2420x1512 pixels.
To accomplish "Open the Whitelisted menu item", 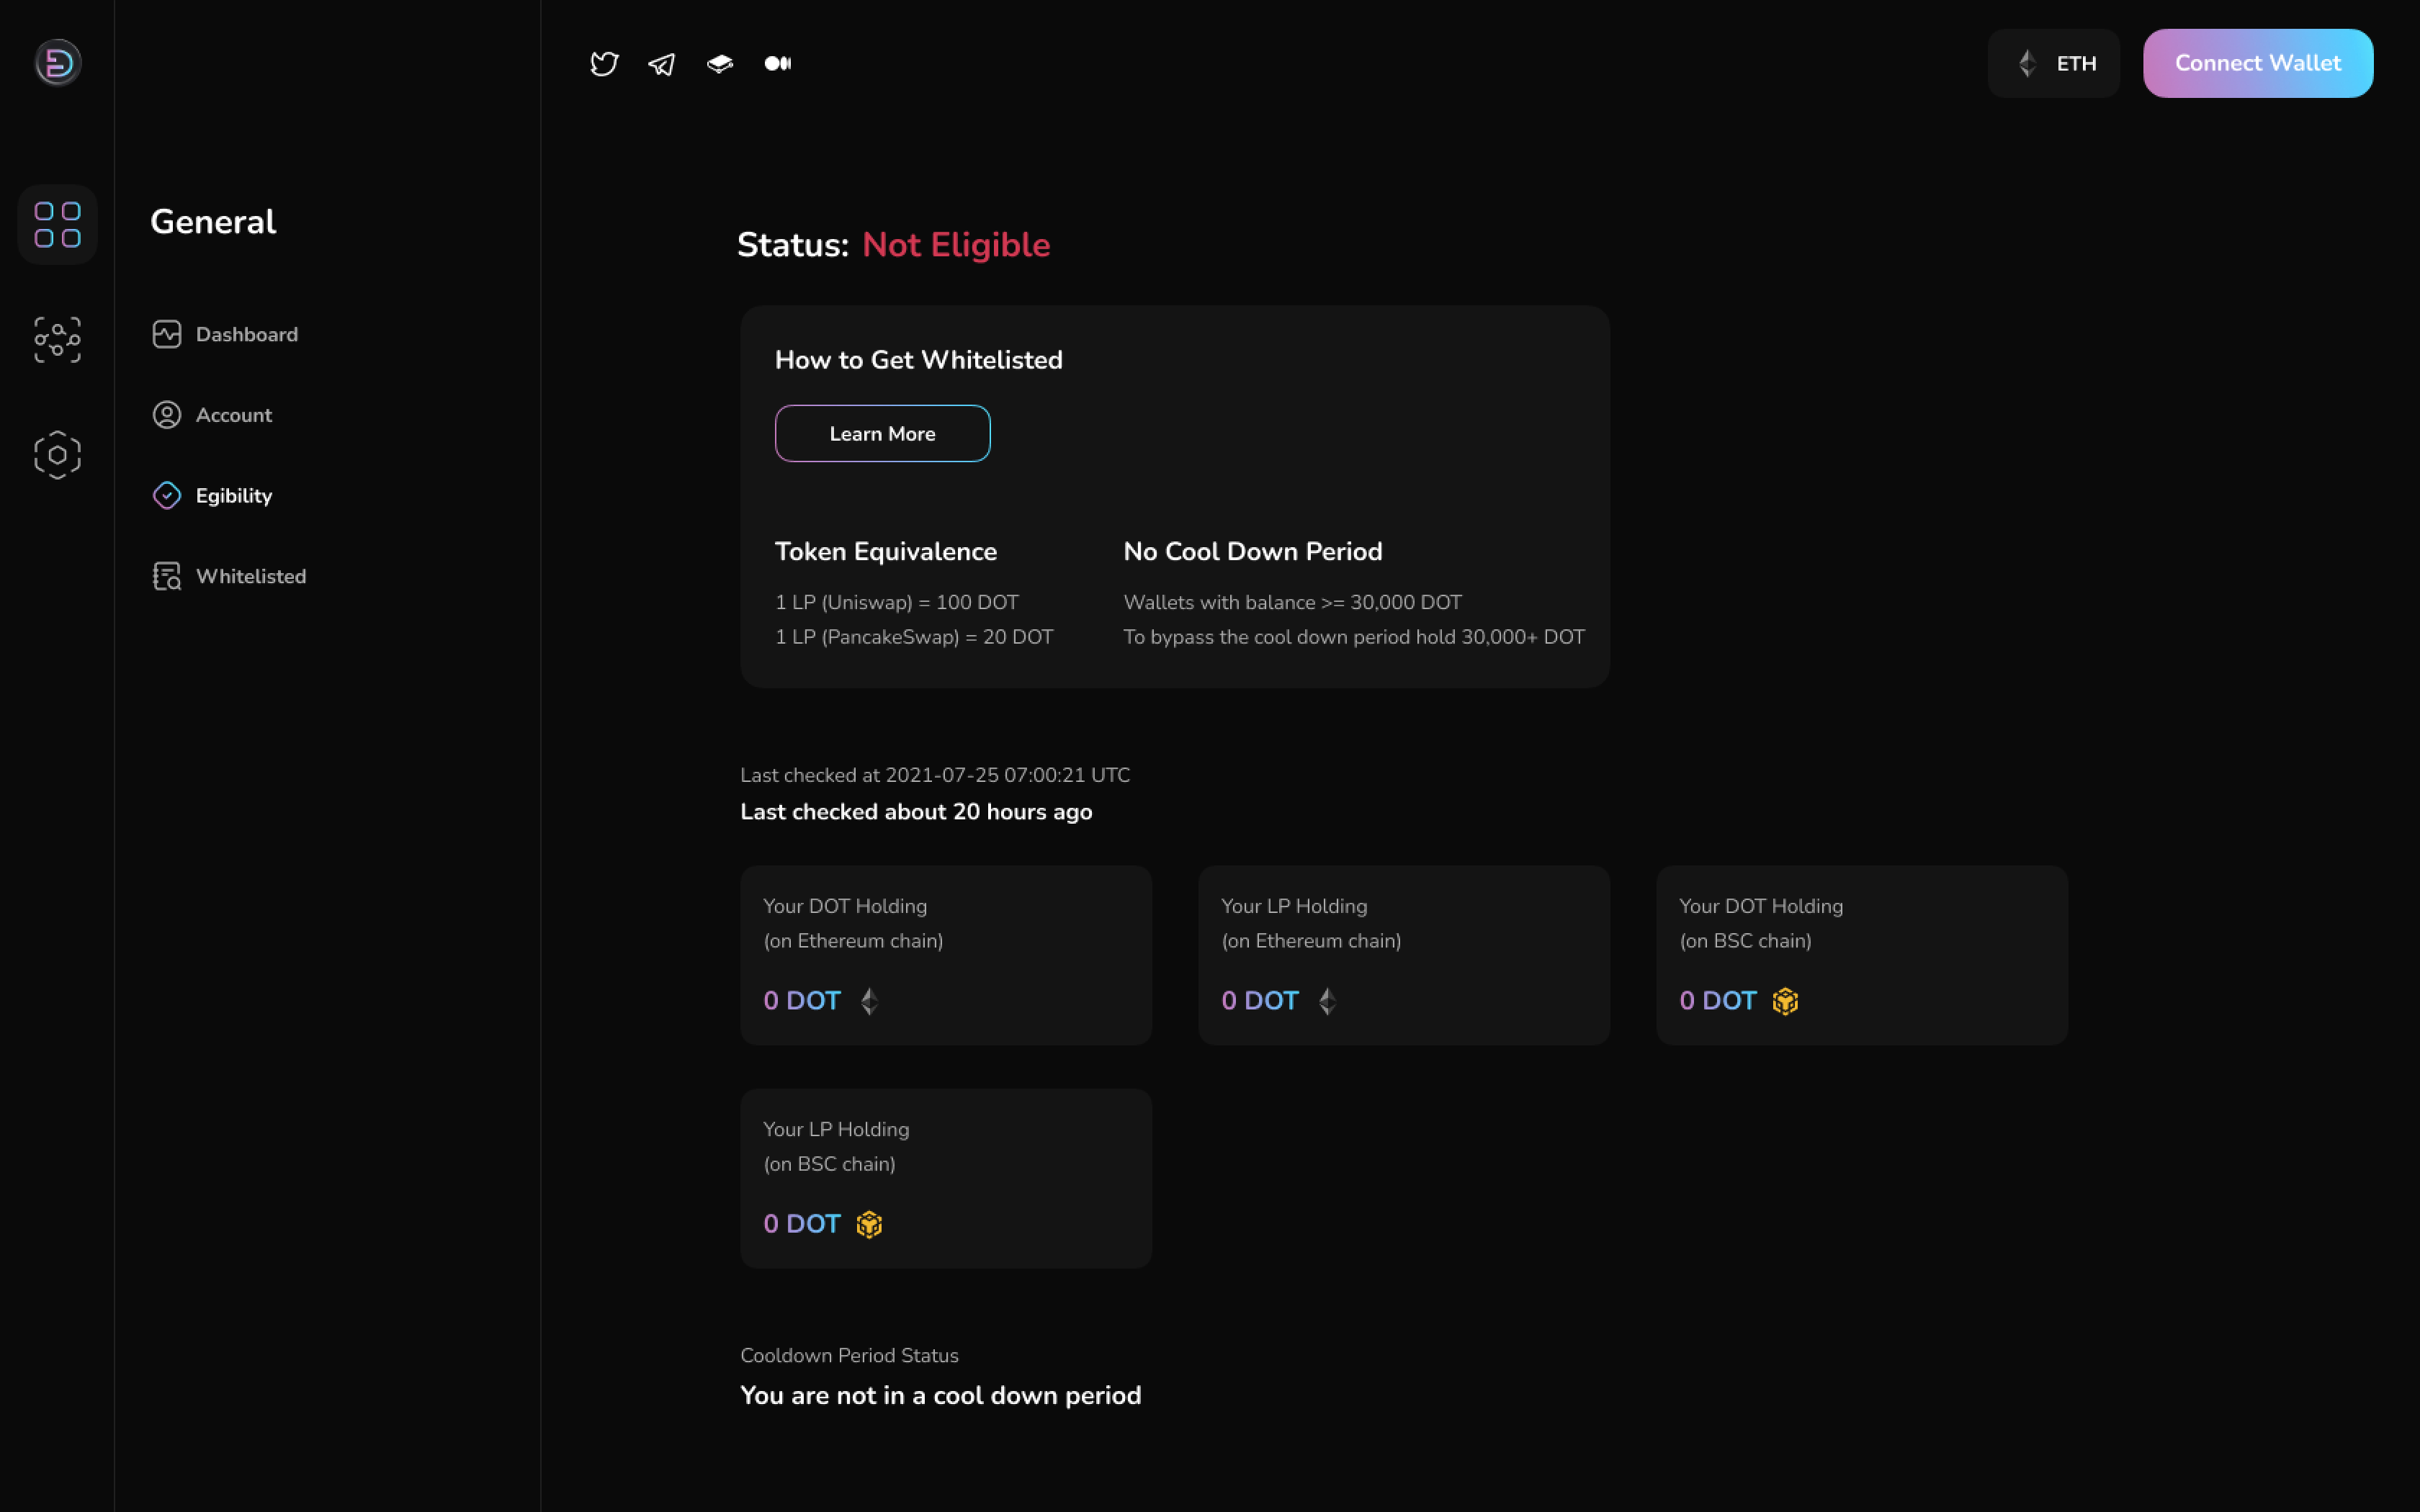I will 229,576.
